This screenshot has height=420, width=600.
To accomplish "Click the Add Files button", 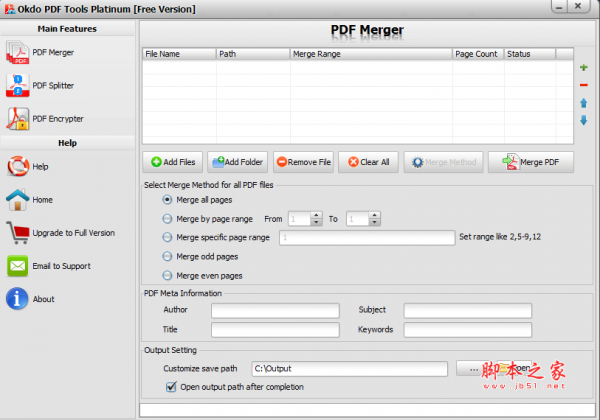I will (x=173, y=162).
